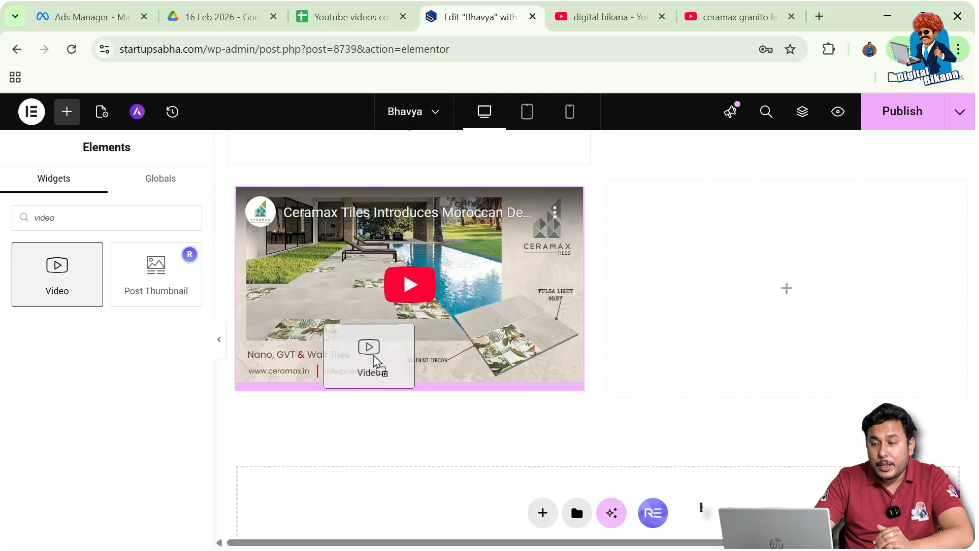Open the Structure layers icon

[802, 112]
